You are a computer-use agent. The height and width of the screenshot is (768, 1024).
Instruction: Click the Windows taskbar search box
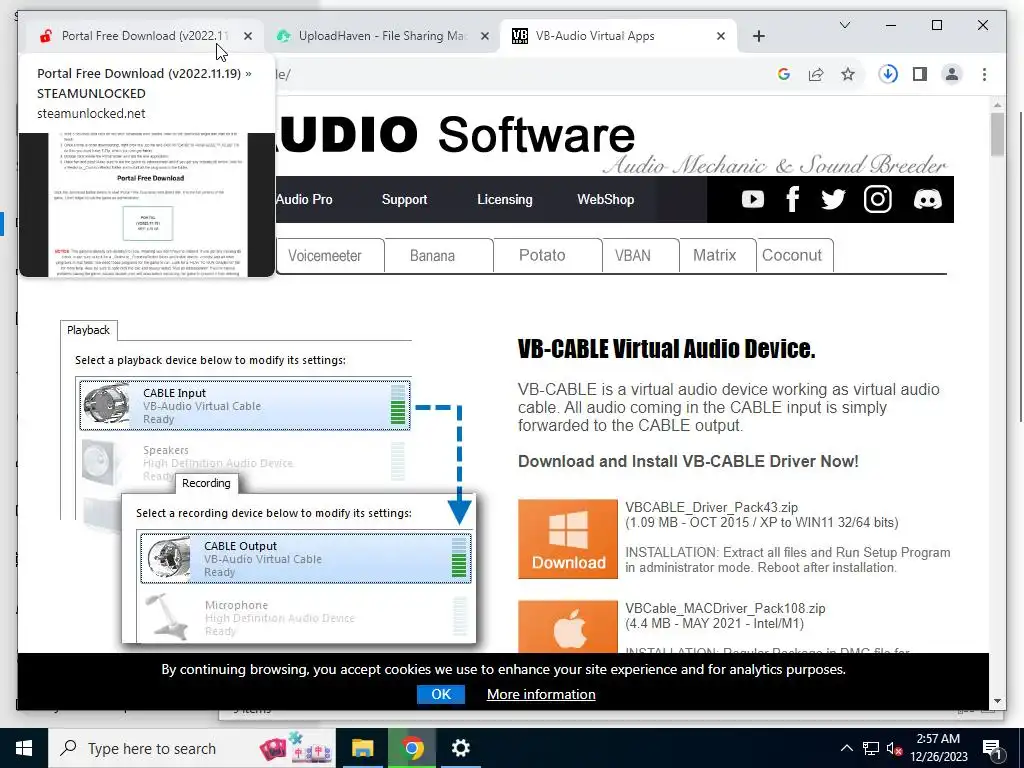192,748
